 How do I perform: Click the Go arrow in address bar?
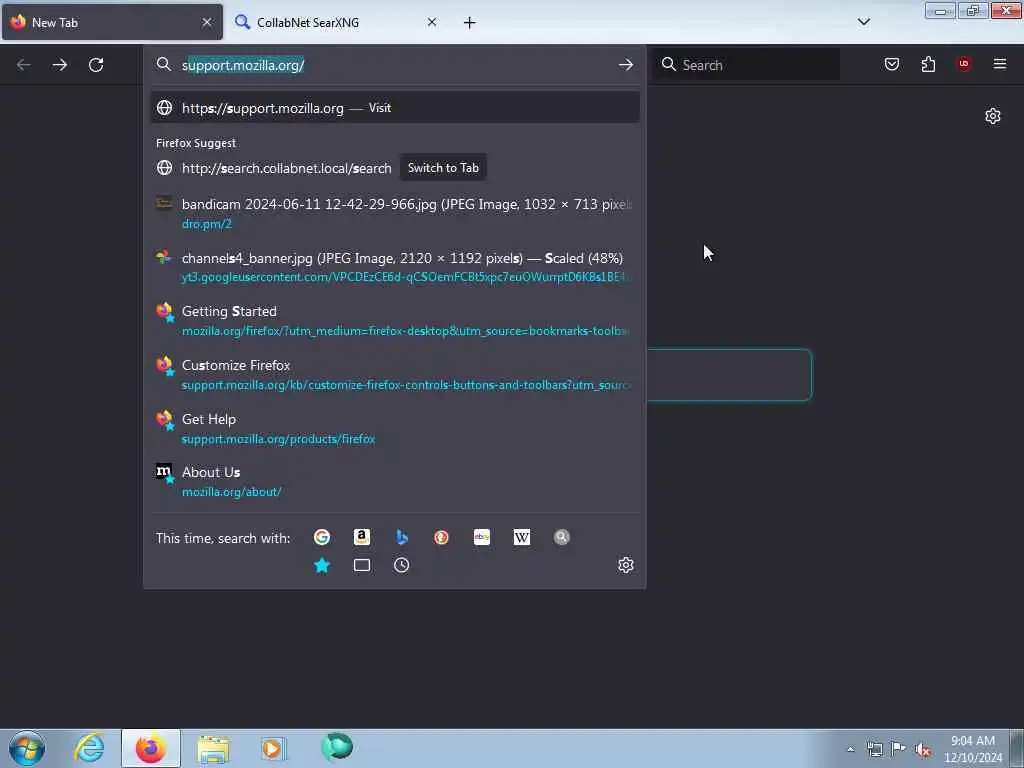tap(626, 65)
